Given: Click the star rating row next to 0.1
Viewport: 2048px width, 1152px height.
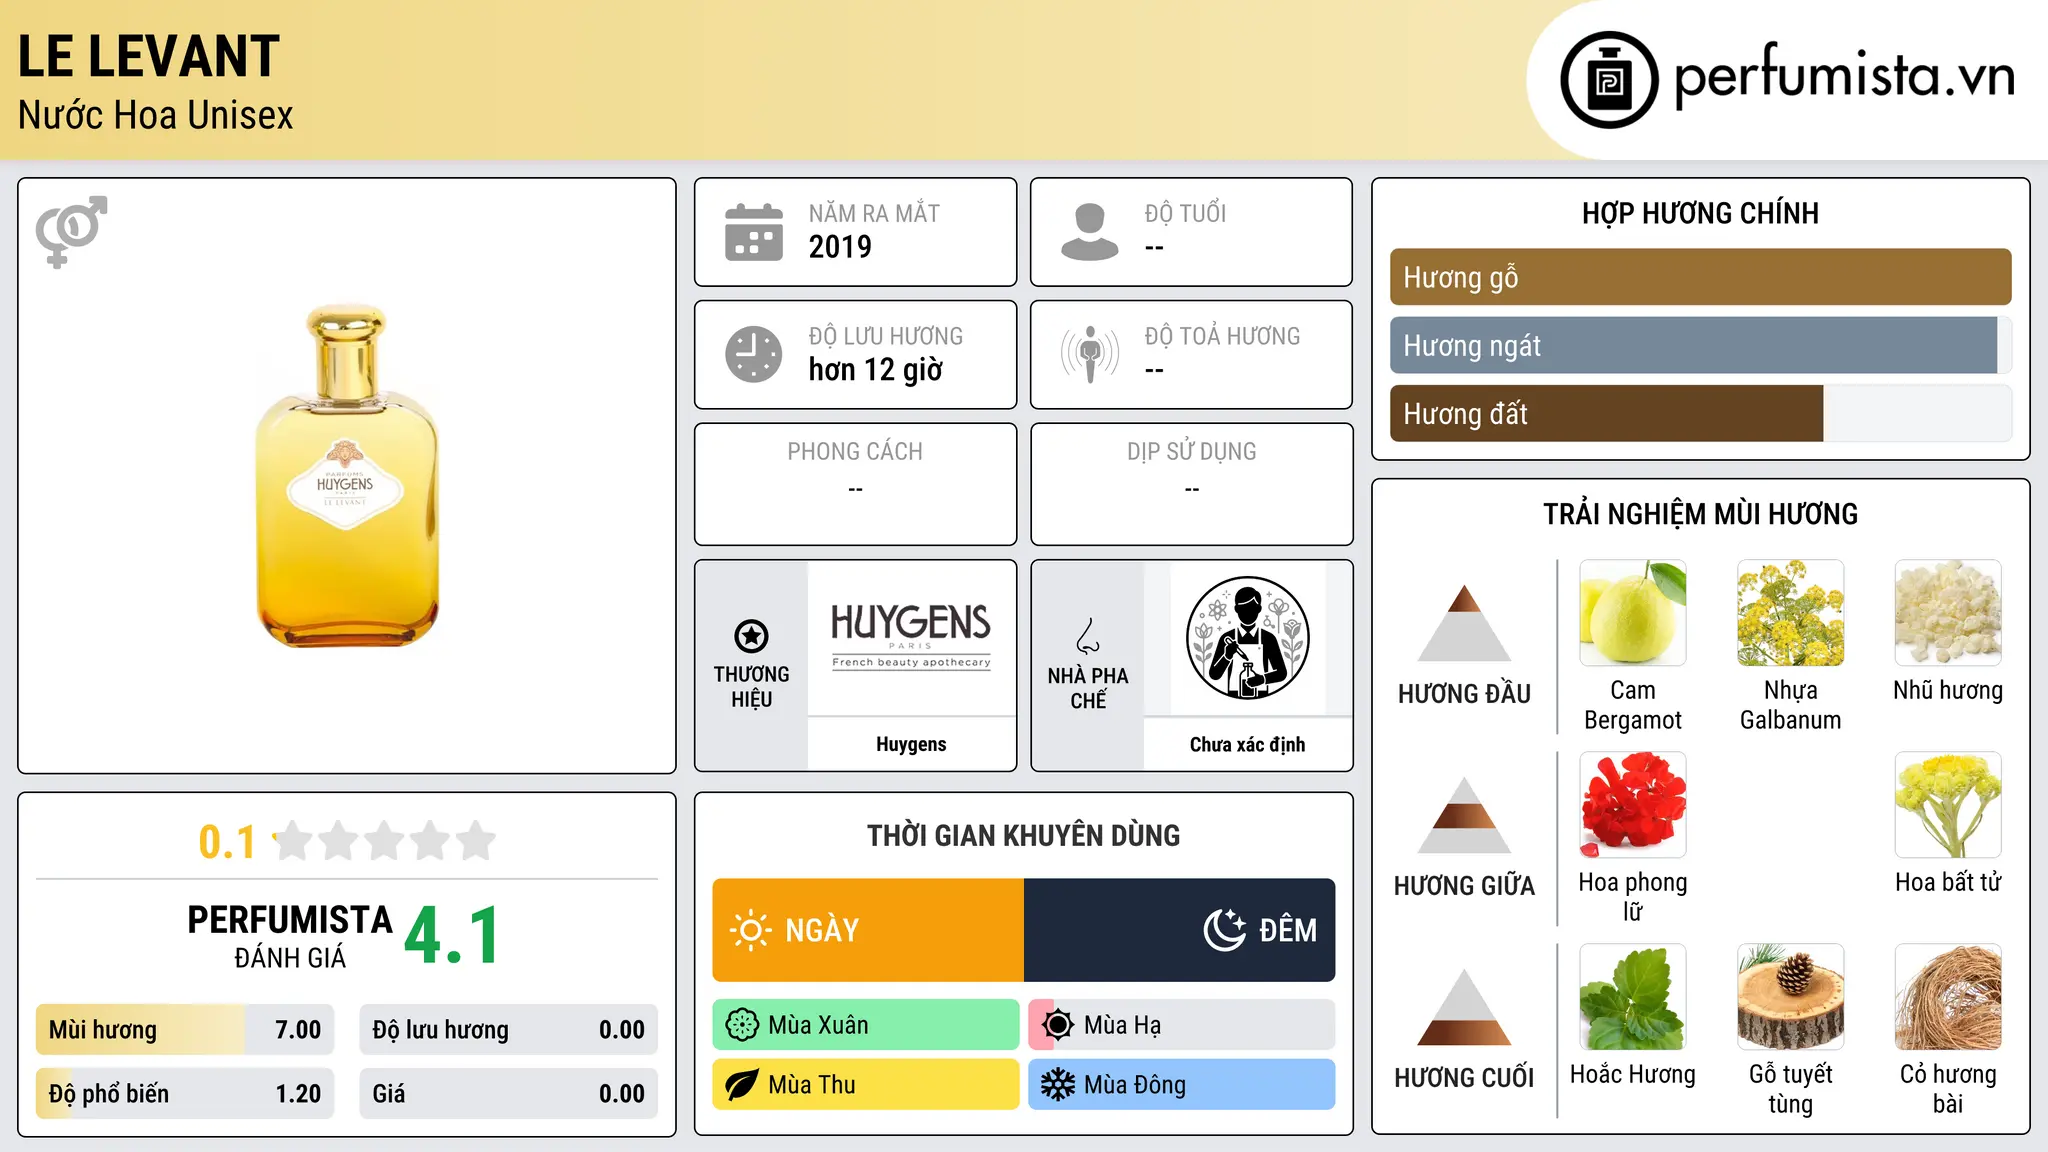Looking at the screenshot, I should (x=384, y=841).
